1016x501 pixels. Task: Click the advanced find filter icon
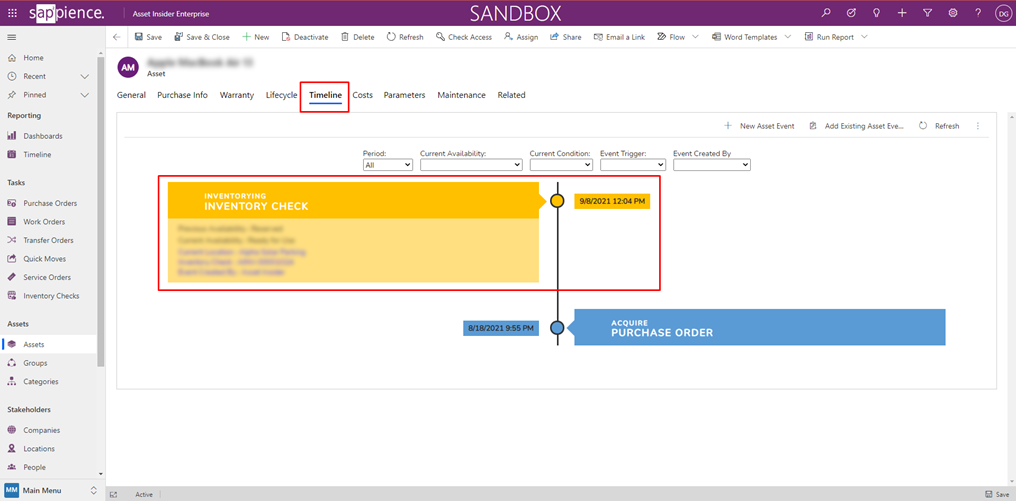click(927, 13)
